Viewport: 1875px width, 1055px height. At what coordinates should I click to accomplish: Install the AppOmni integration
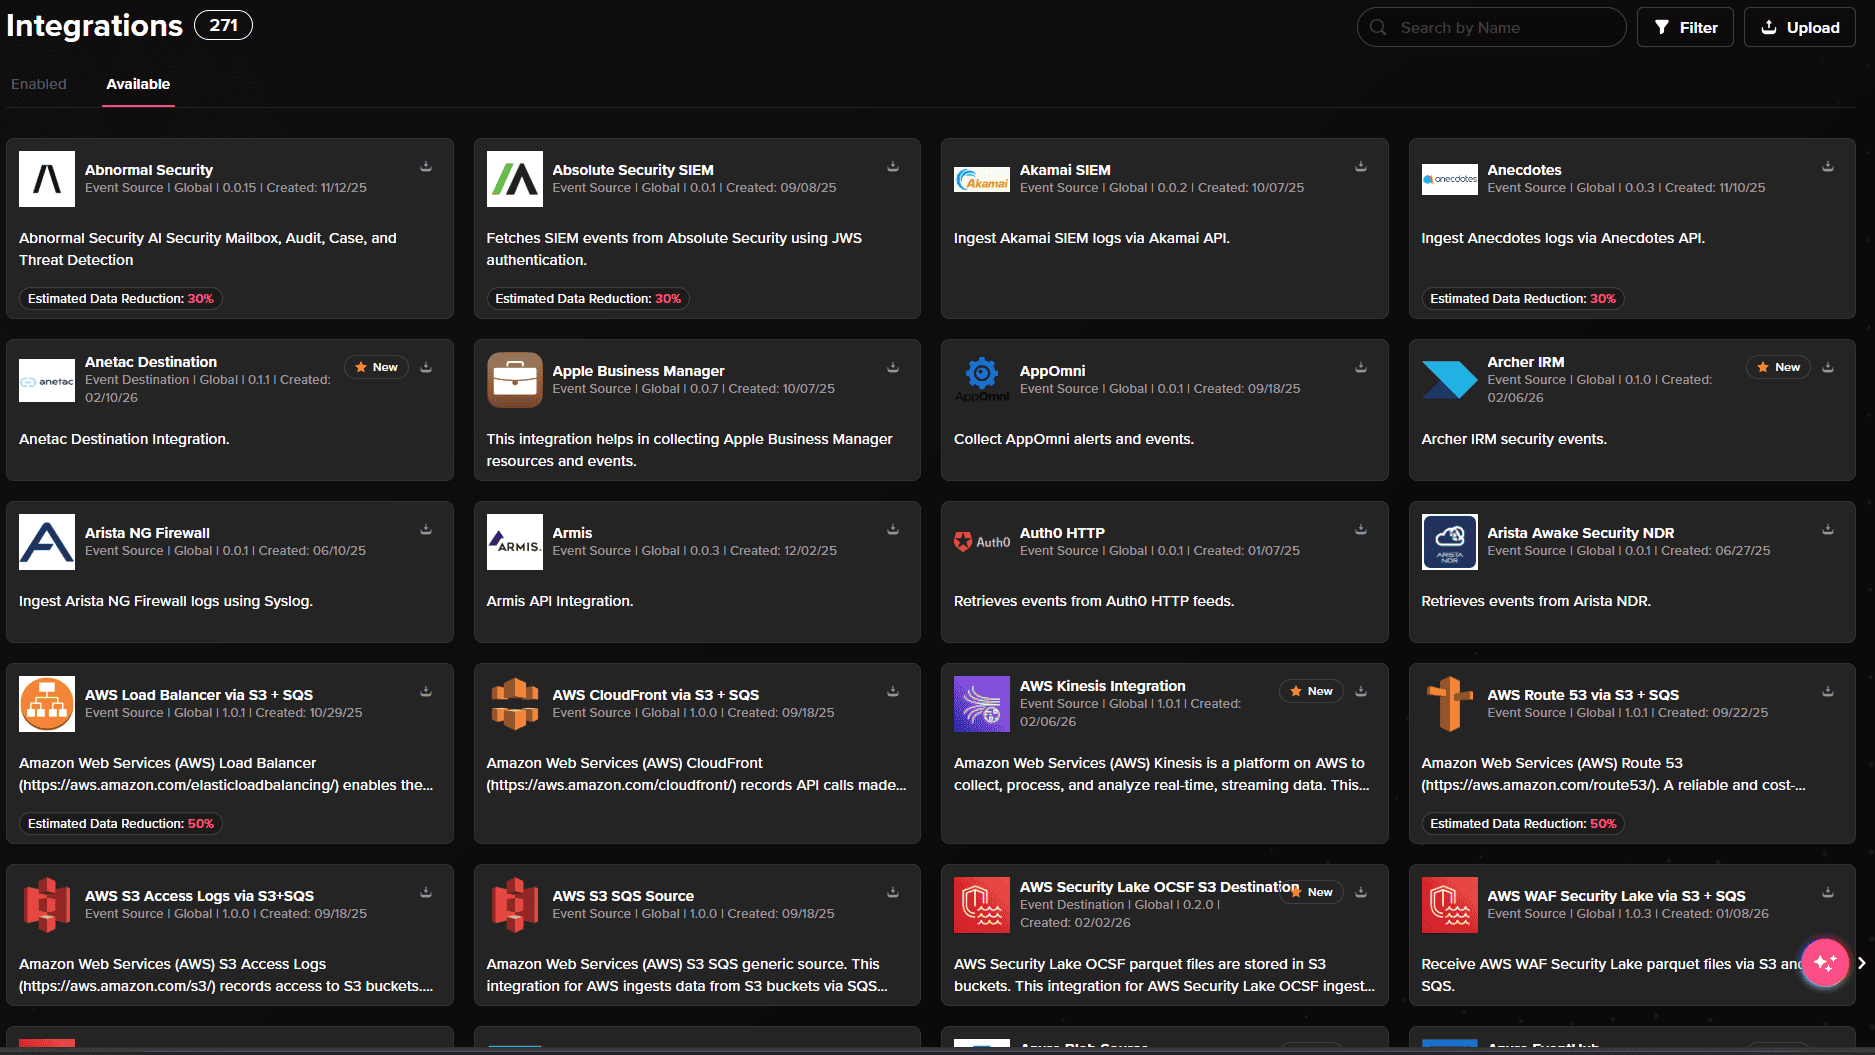(1361, 368)
